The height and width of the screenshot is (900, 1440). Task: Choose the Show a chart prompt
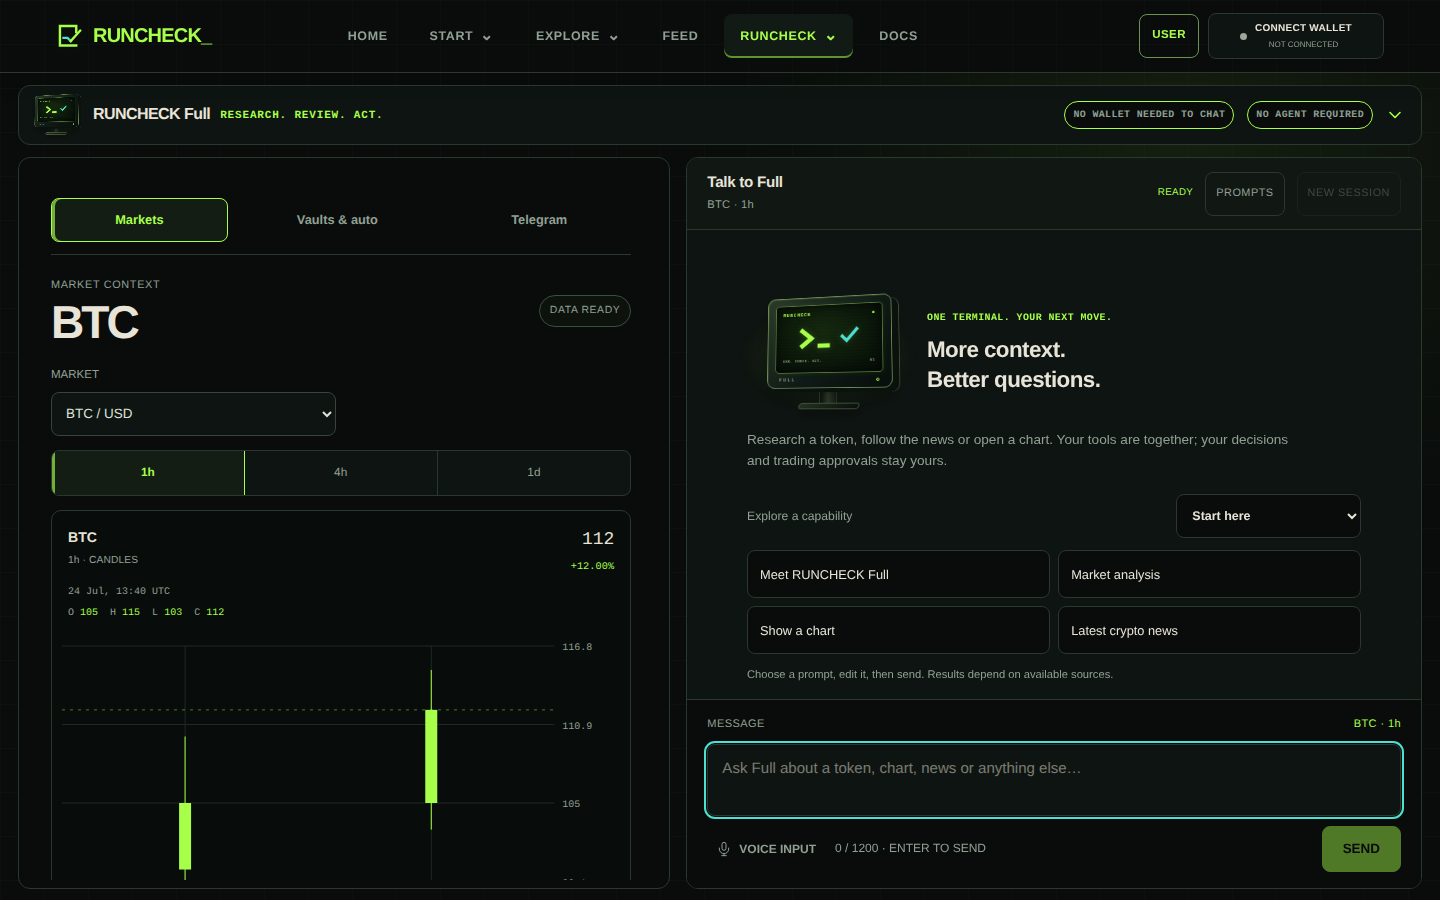click(x=898, y=630)
